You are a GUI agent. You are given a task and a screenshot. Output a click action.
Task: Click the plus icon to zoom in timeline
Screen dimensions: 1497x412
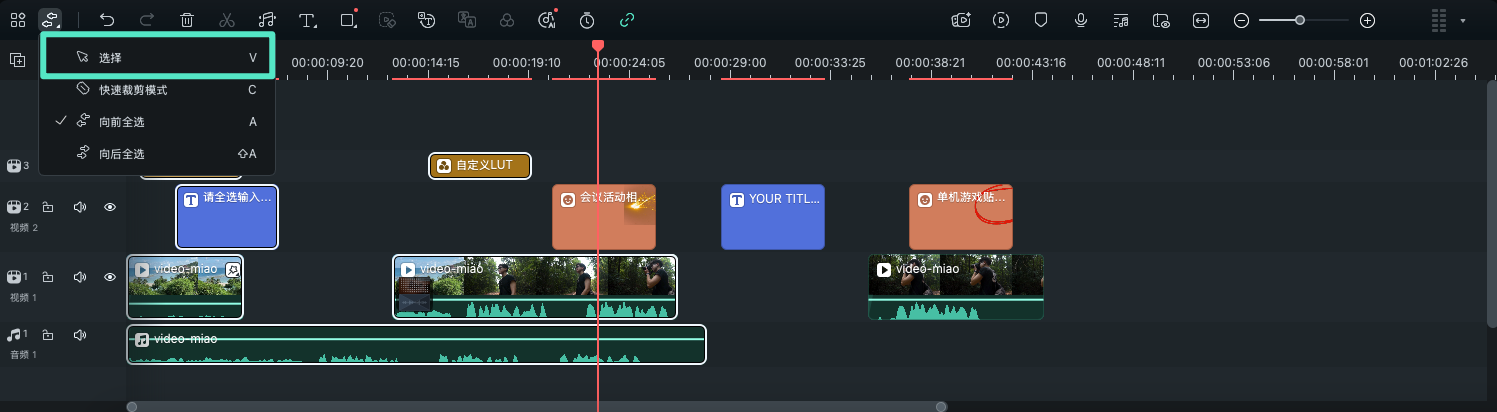(x=1368, y=20)
